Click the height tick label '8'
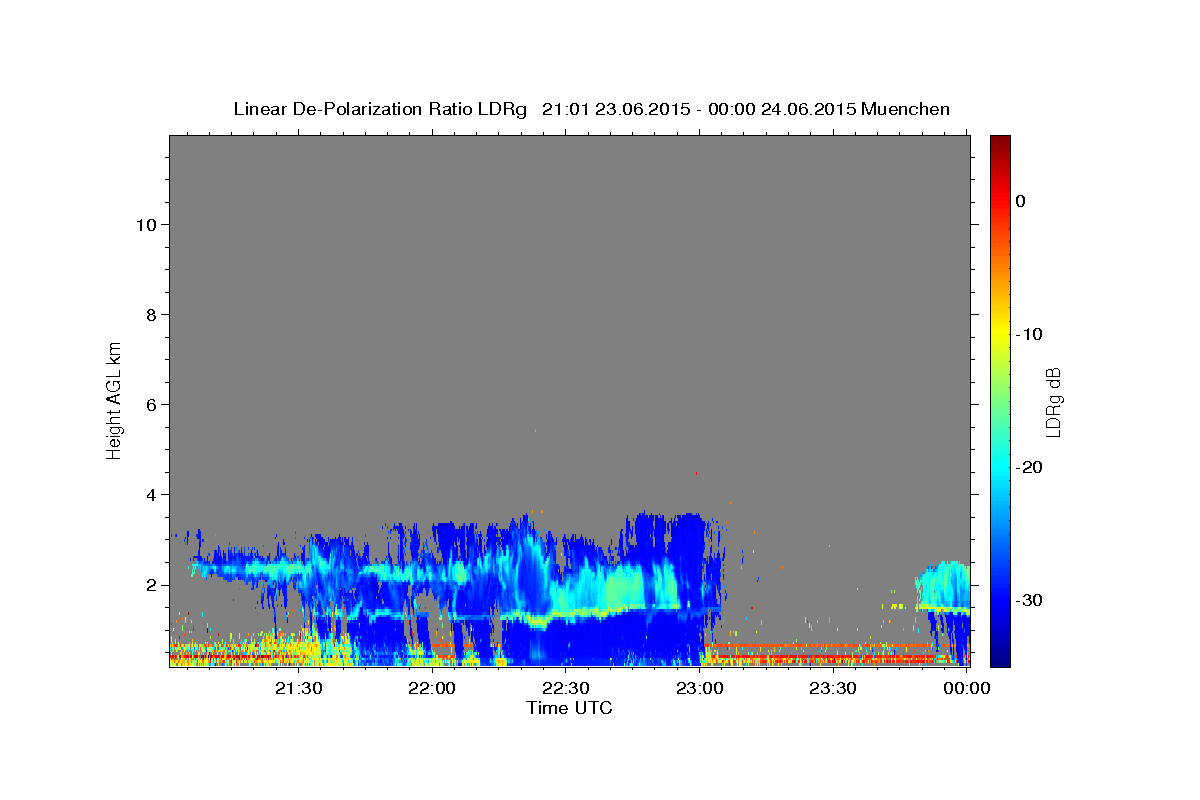1200x800 pixels. [151, 314]
